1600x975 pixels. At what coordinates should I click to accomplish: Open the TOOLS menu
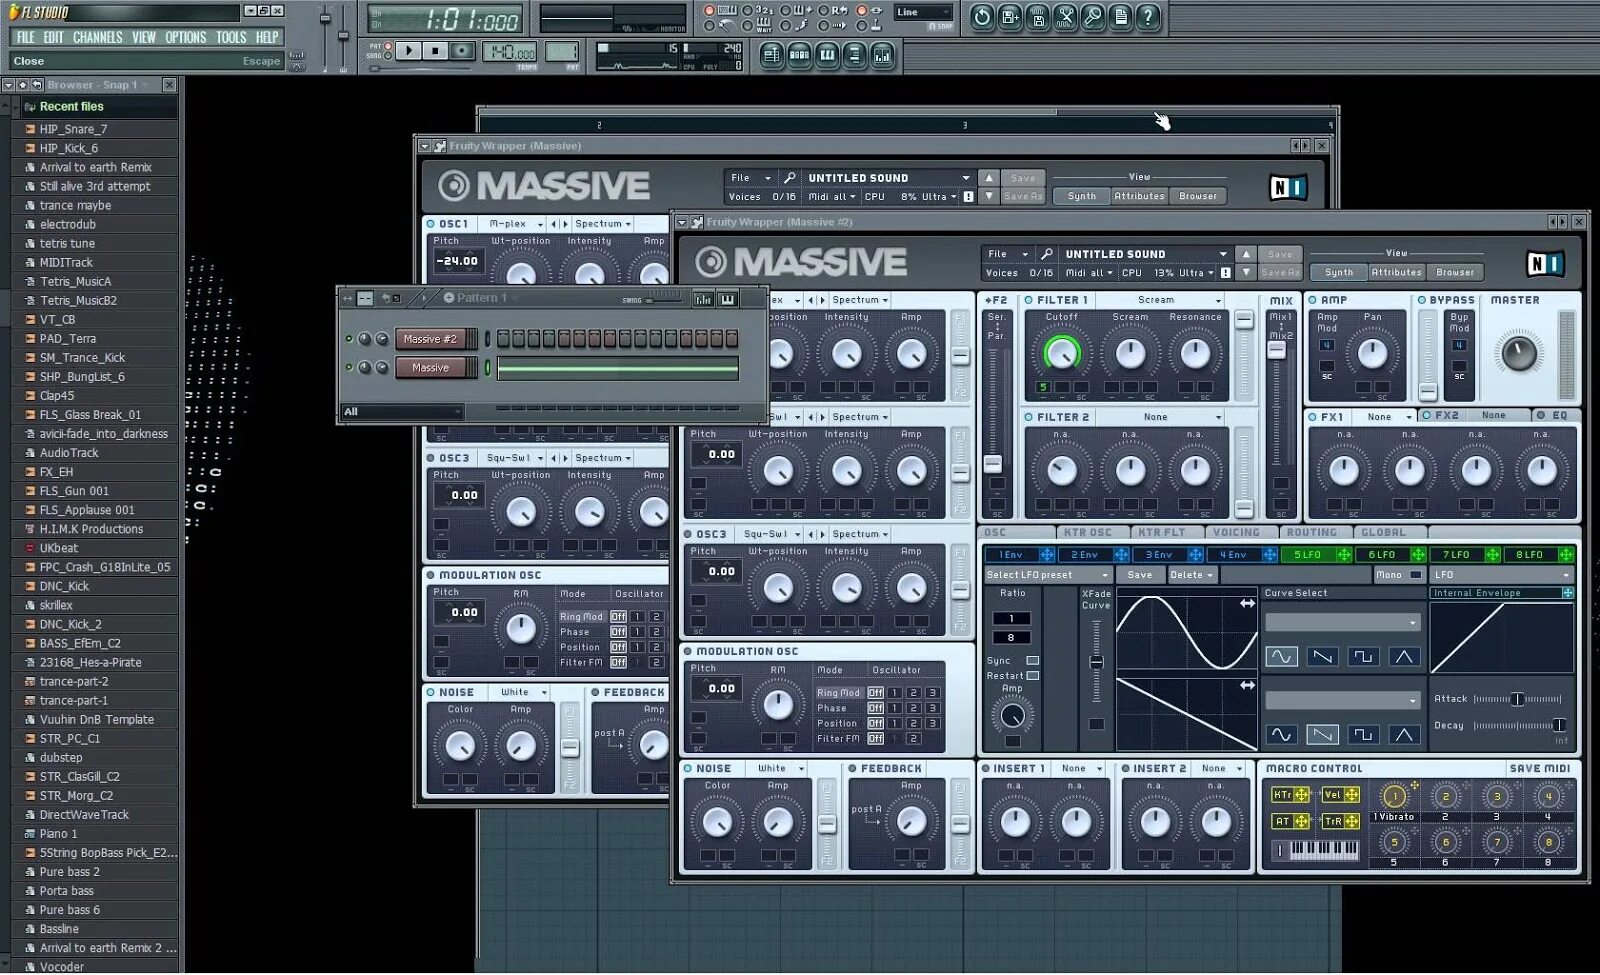[x=231, y=37]
